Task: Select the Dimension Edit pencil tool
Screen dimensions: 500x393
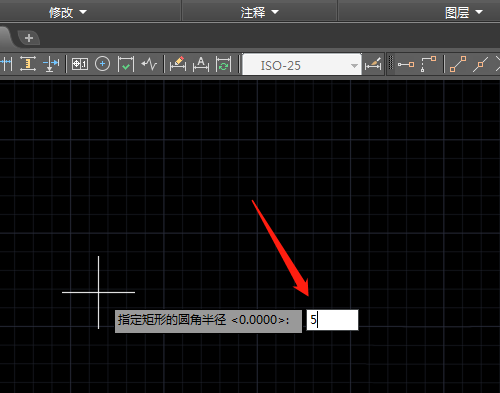Action: click(x=178, y=64)
